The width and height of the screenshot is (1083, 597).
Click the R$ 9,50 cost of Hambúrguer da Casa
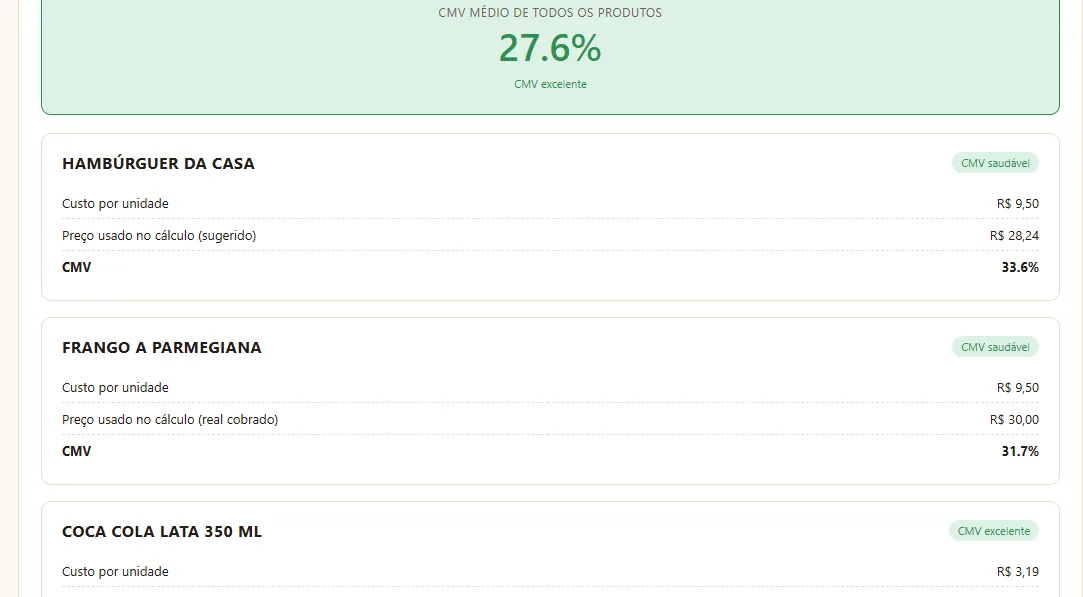click(1017, 204)
